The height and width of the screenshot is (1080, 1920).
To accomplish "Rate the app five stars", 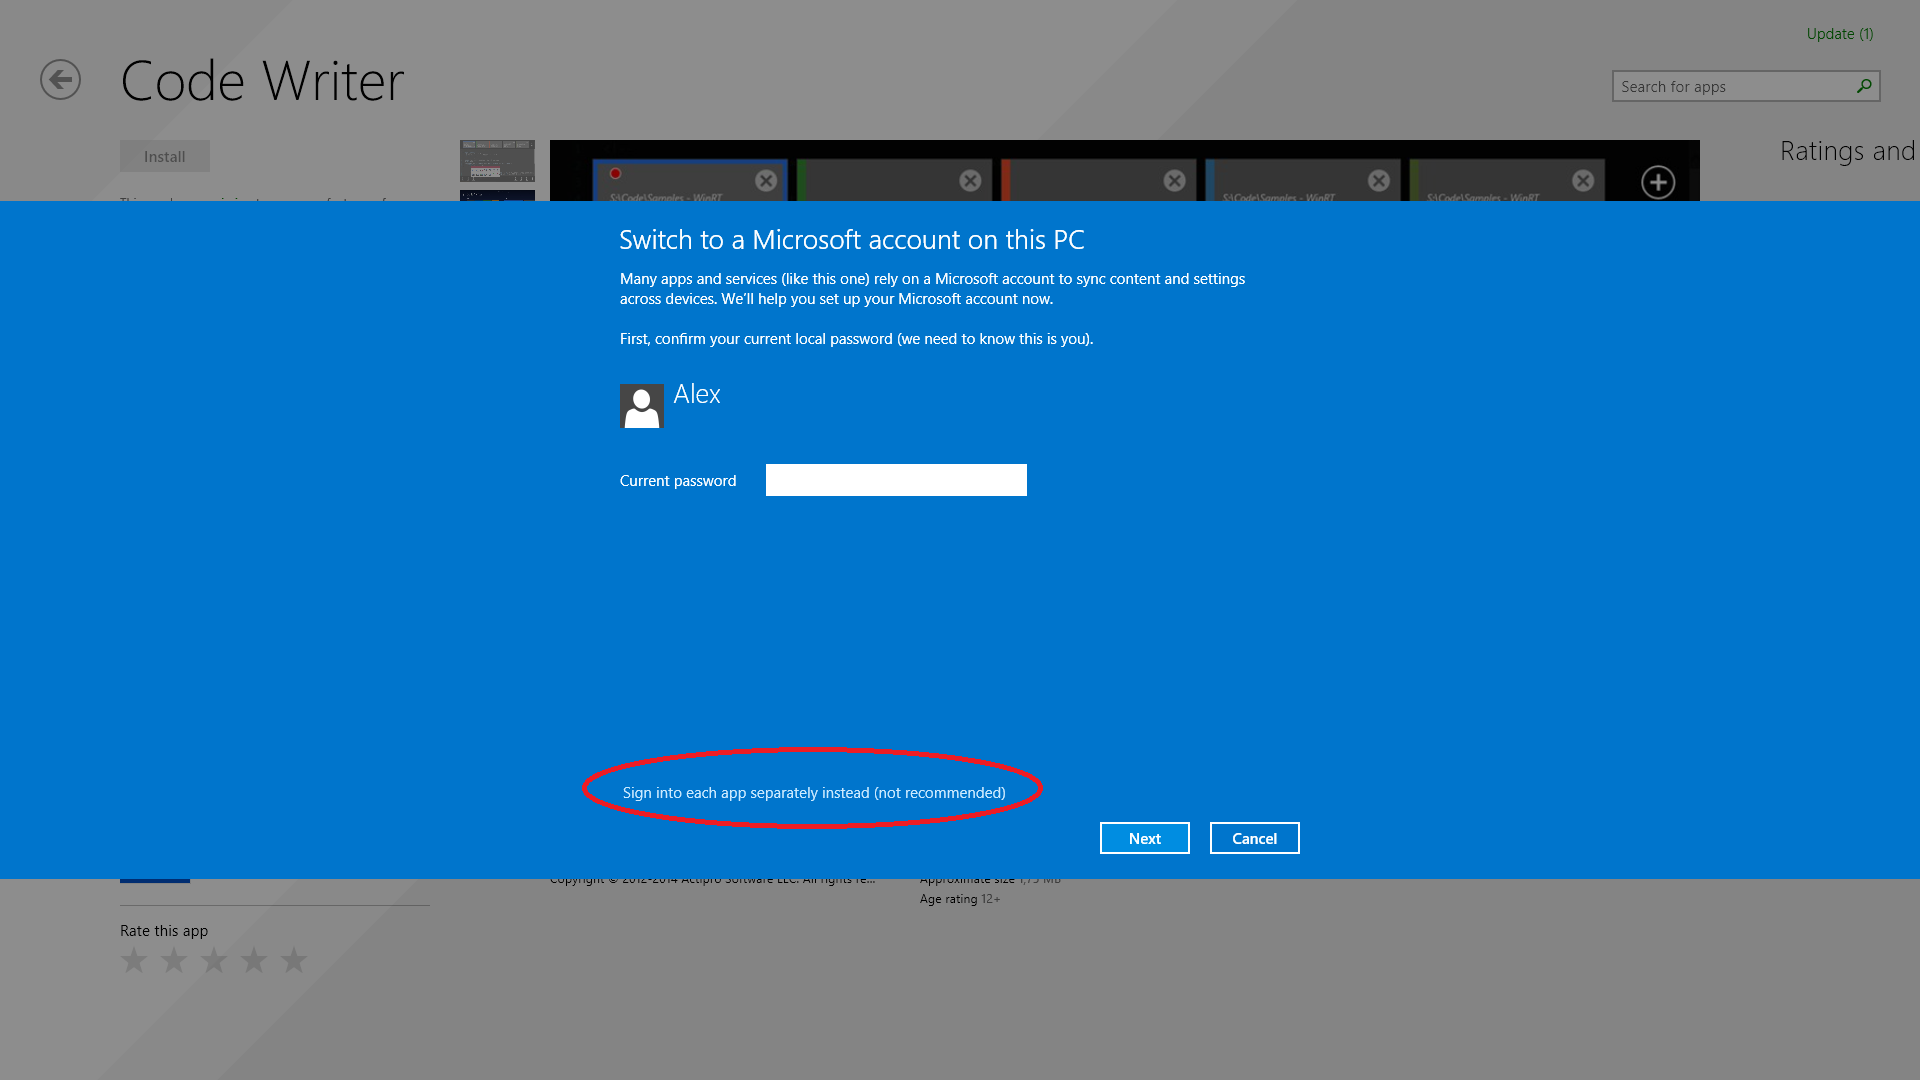I will click(x=294, y=961).
